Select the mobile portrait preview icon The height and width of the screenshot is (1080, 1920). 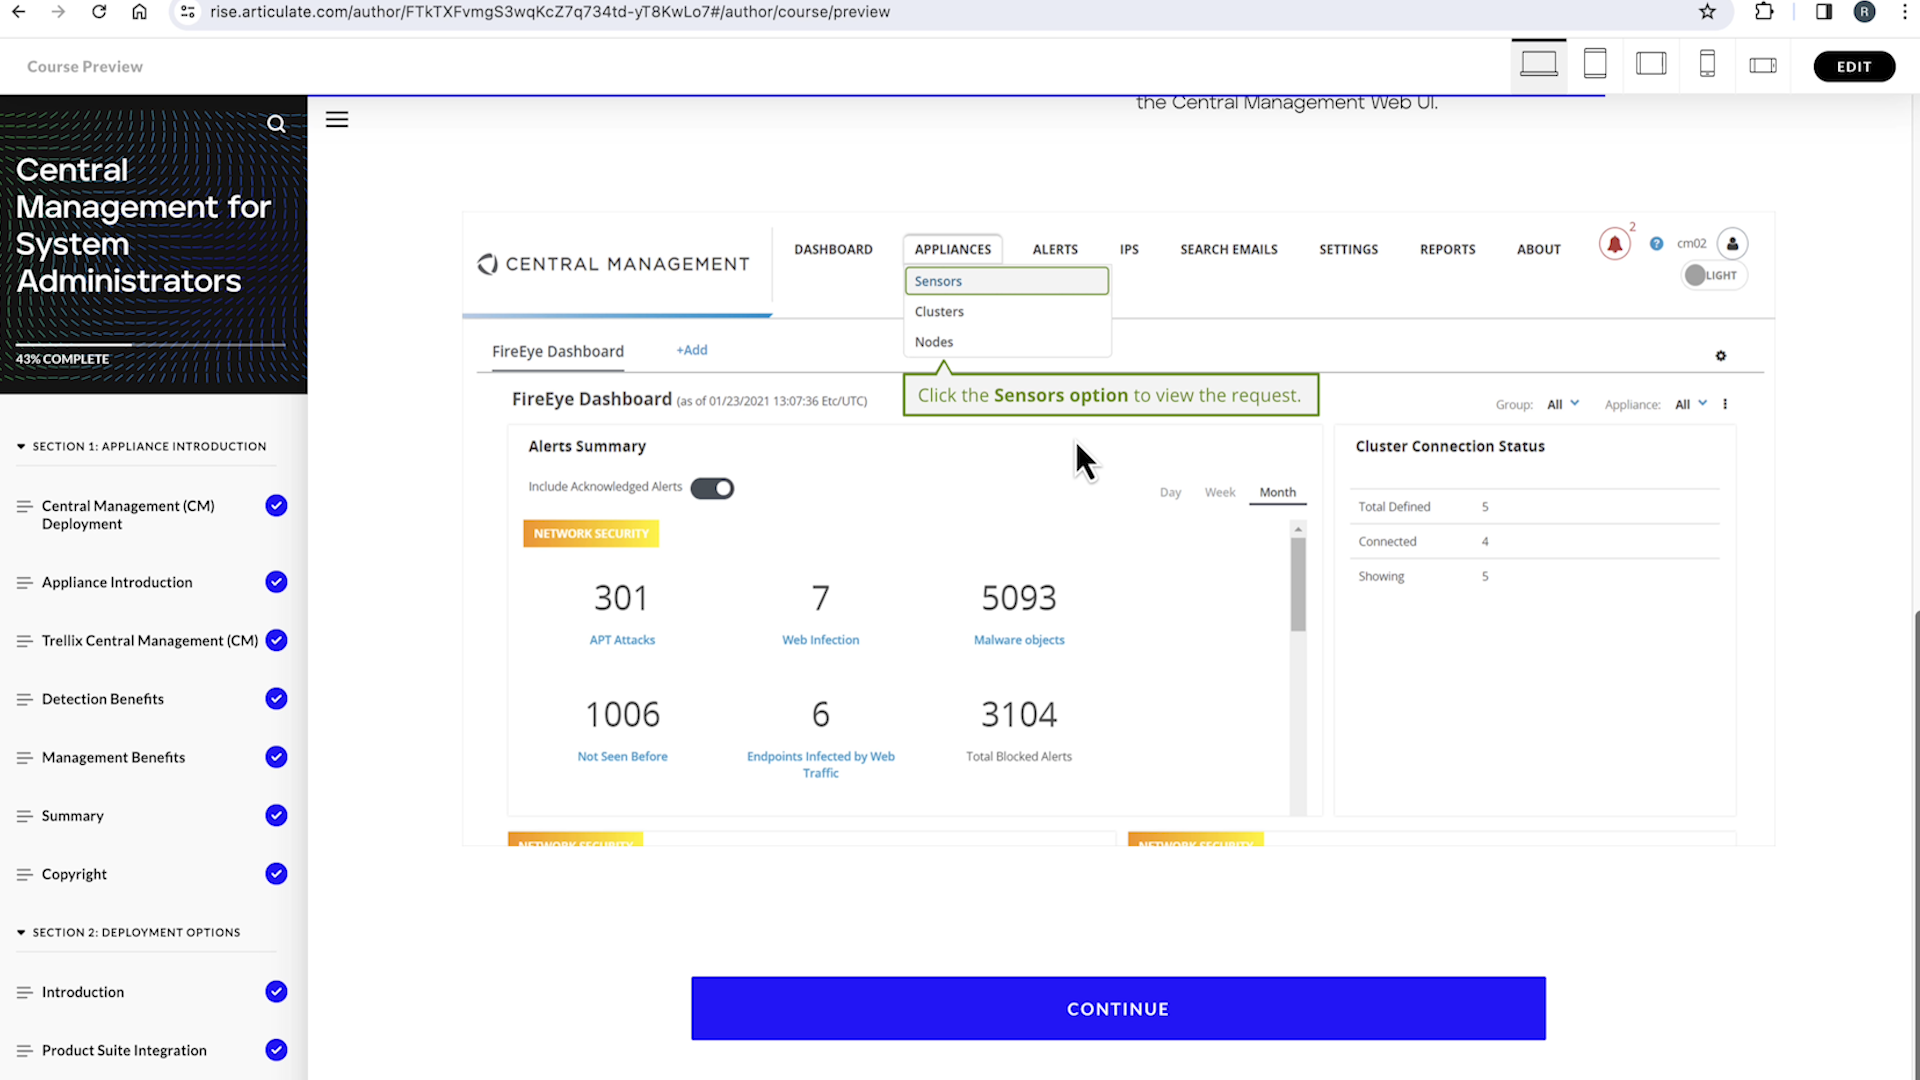tap(1707, 65)
